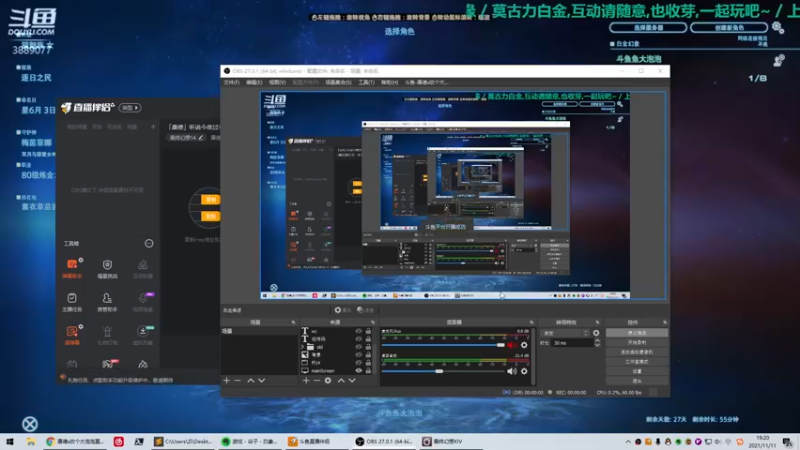Viewport: 800px width, 450px height.
Task: Open settings gear for the 麦克风/Aux mixer channel
Action: tap(524, 345)
